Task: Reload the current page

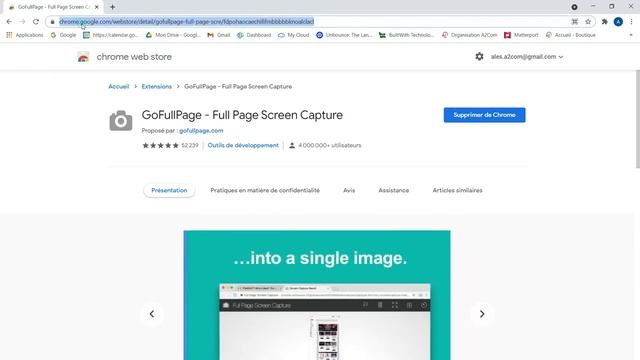Action: pyautogui.click(x=36, y=22)
